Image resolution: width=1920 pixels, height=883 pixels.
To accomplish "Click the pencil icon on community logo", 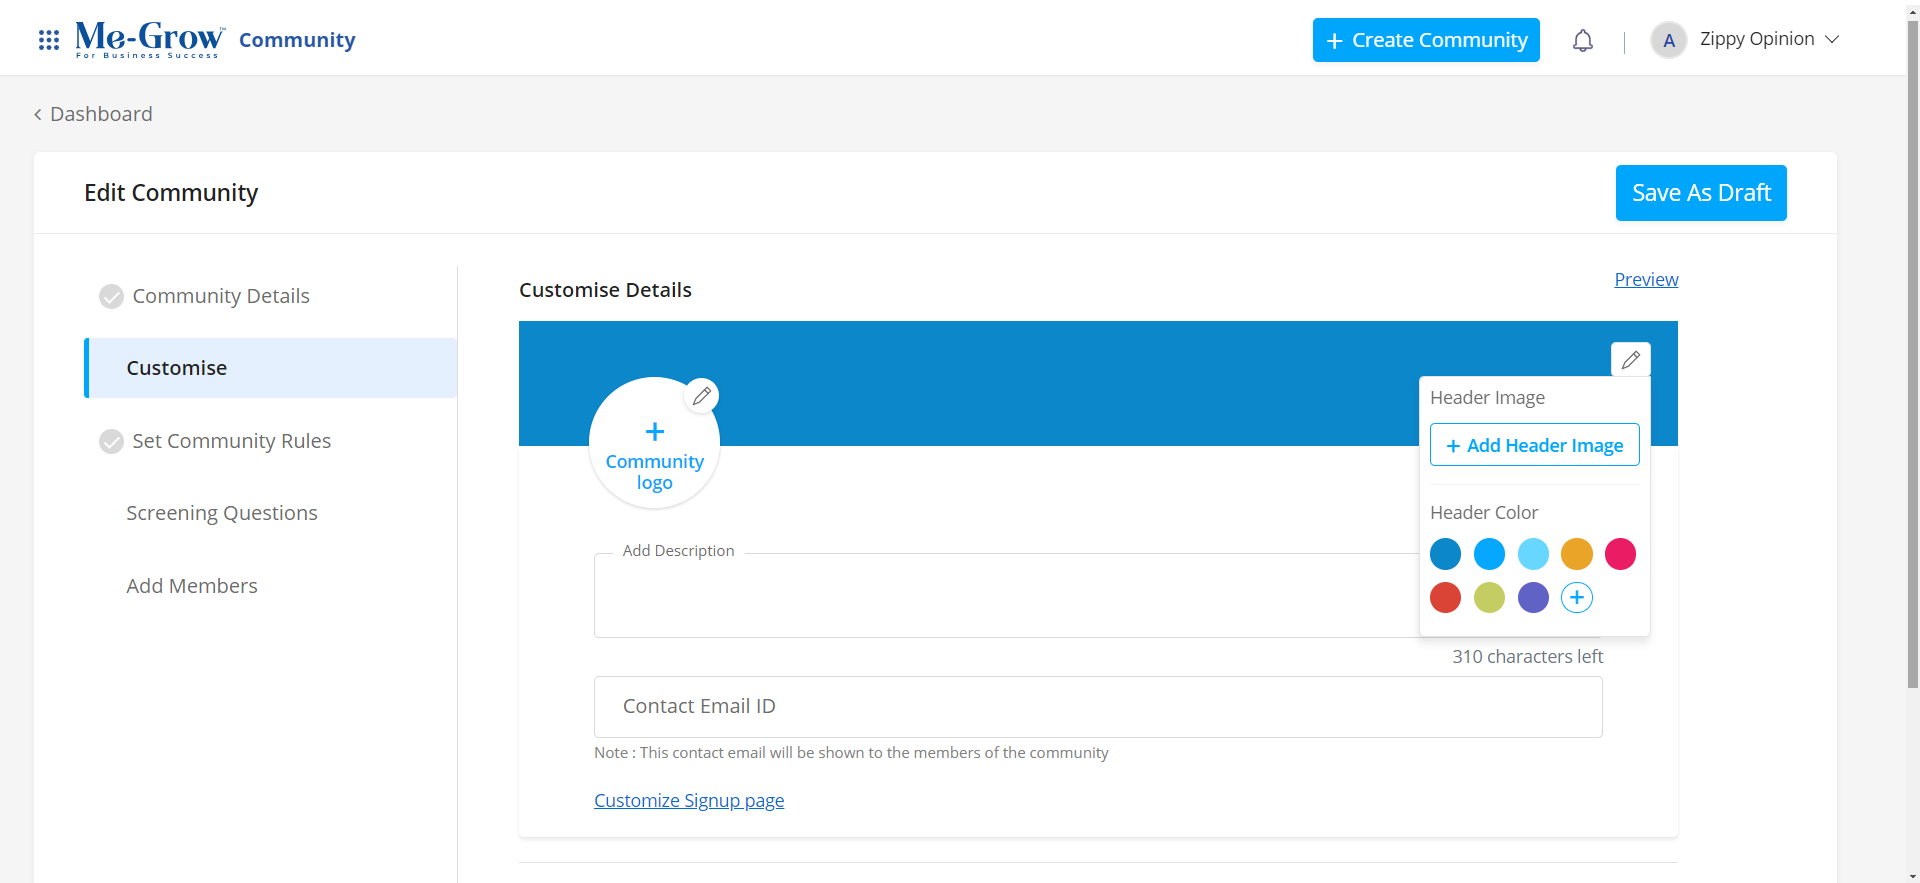I will pos(702,396).
